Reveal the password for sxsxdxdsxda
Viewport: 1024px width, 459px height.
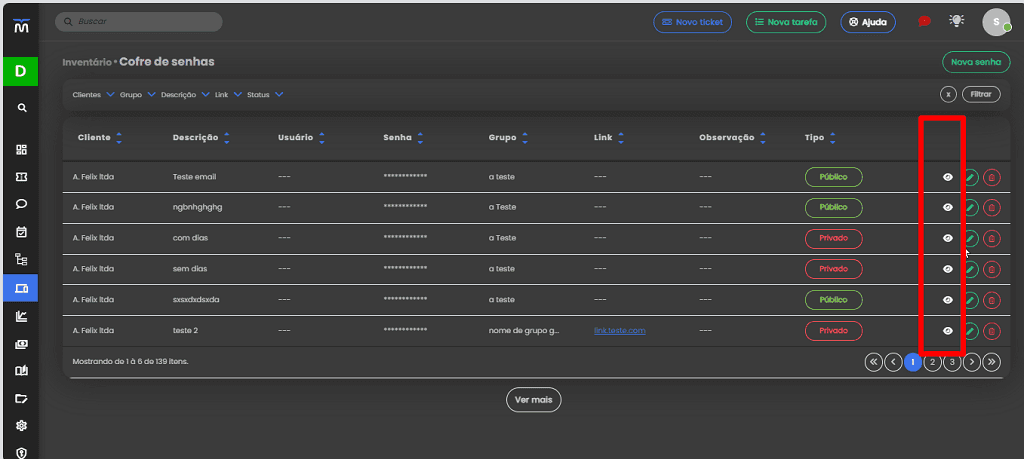coord(948,300)
